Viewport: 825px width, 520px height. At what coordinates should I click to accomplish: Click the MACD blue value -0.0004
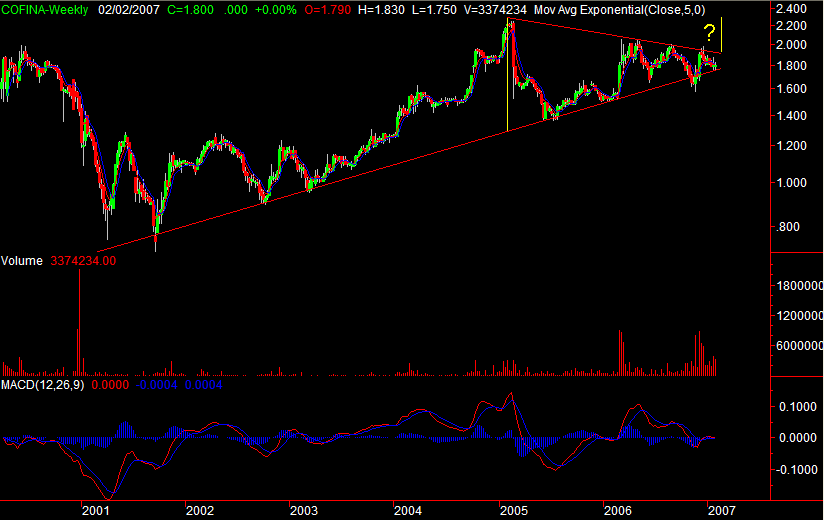[156, 385]
